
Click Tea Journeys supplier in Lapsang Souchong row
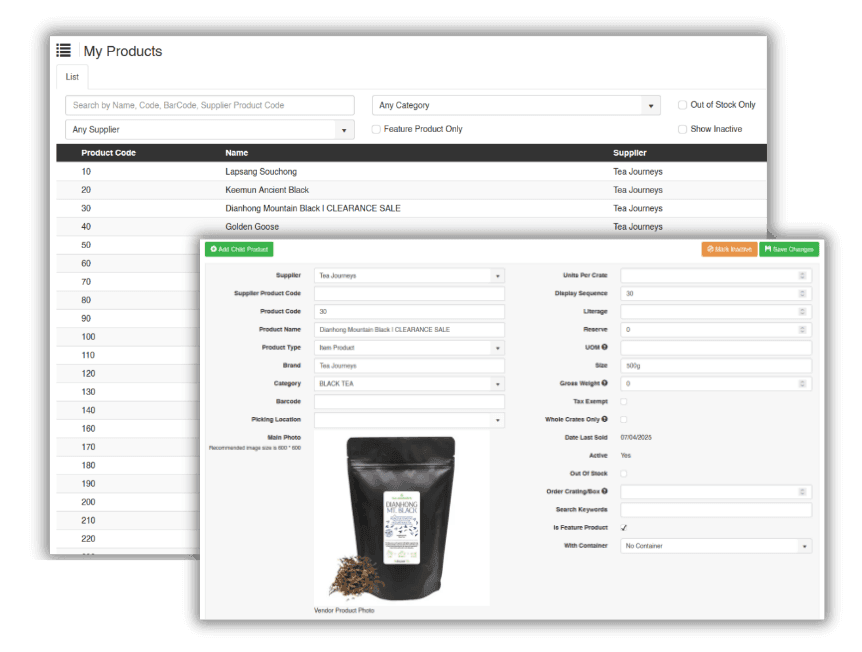click(638, 172)
